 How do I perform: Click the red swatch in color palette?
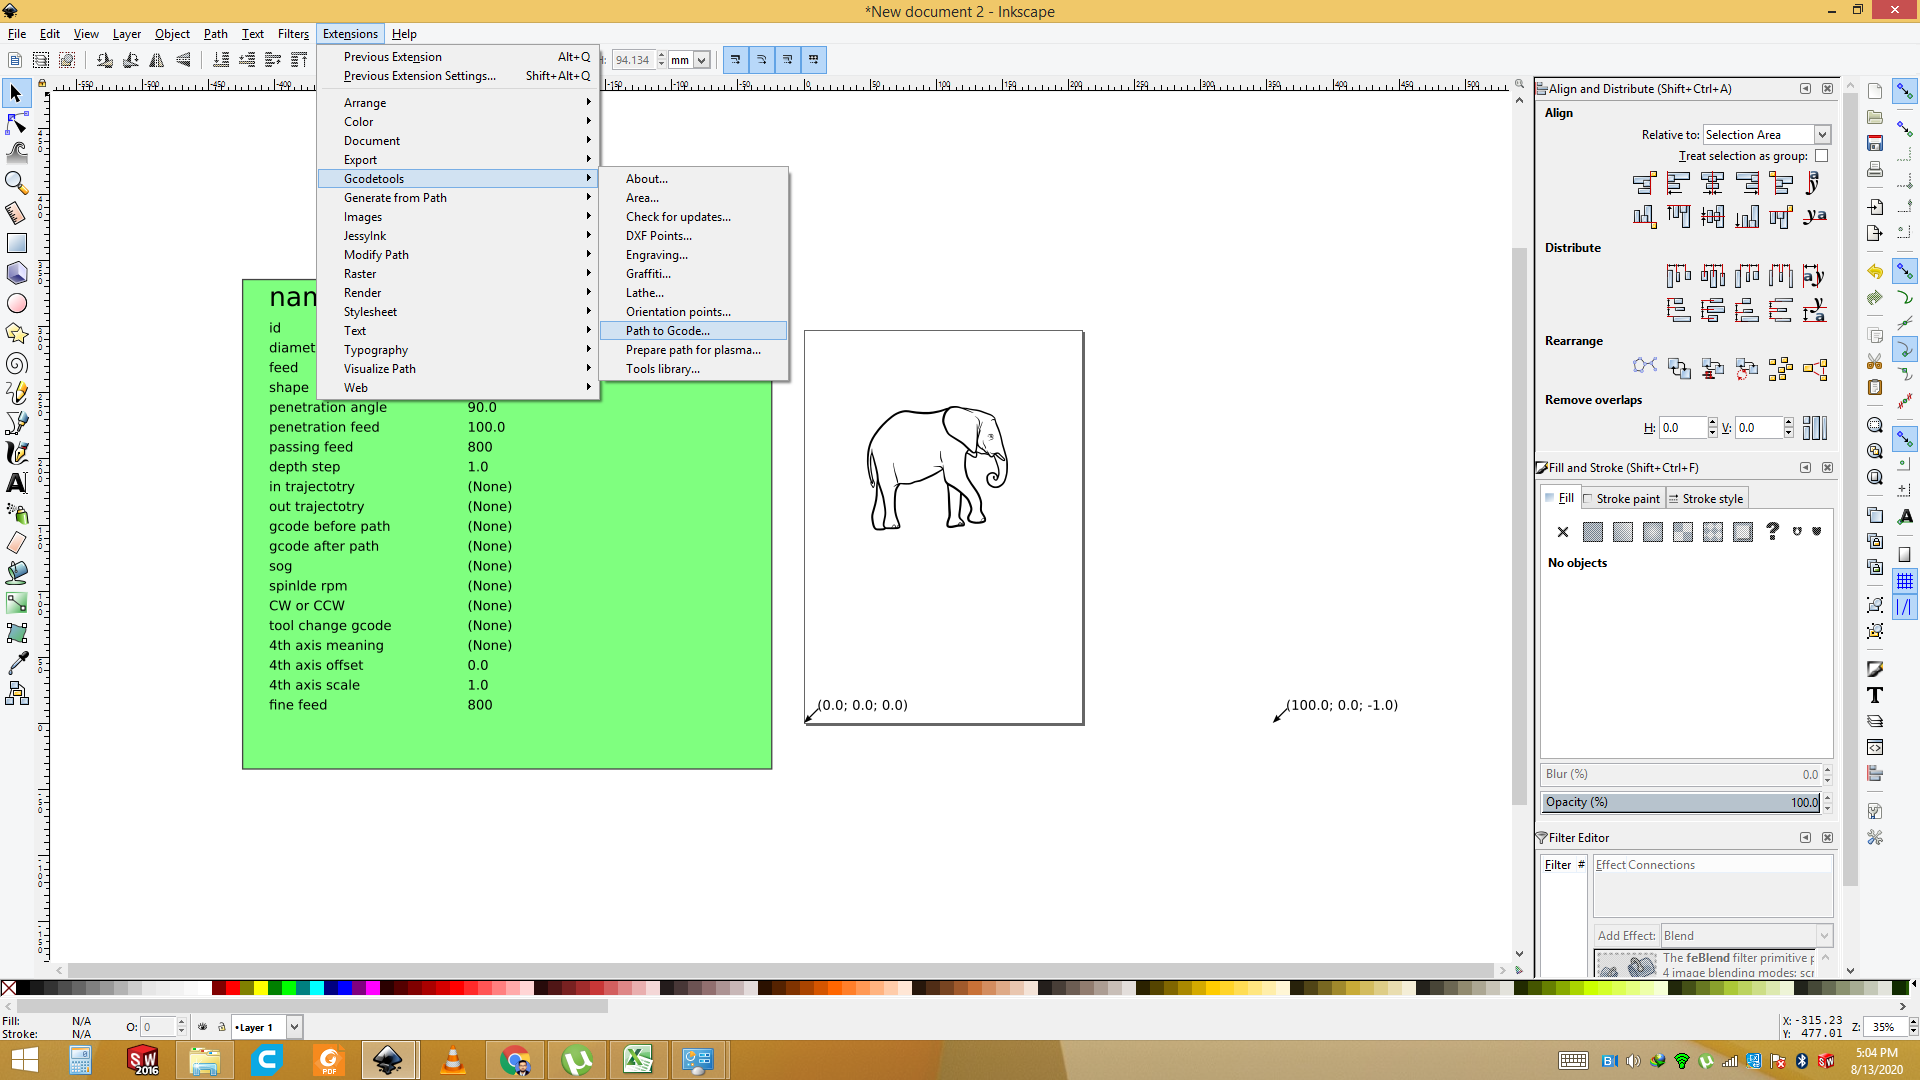pyautogui.click(x=232, y=989)
